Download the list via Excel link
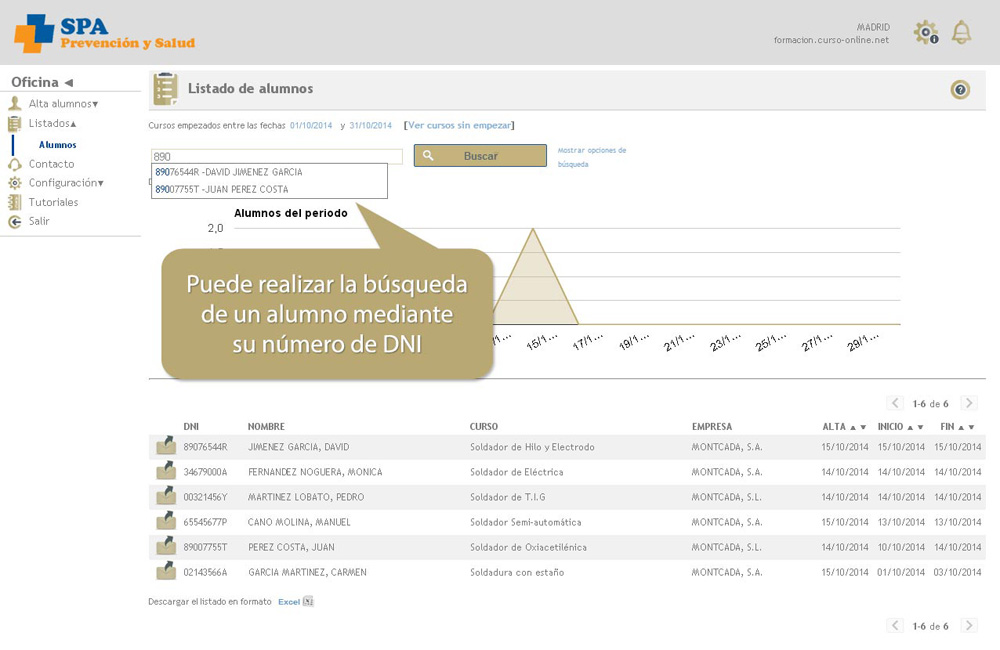The height and width of the screenshot is (650, 1000). [x=289, y=602]
